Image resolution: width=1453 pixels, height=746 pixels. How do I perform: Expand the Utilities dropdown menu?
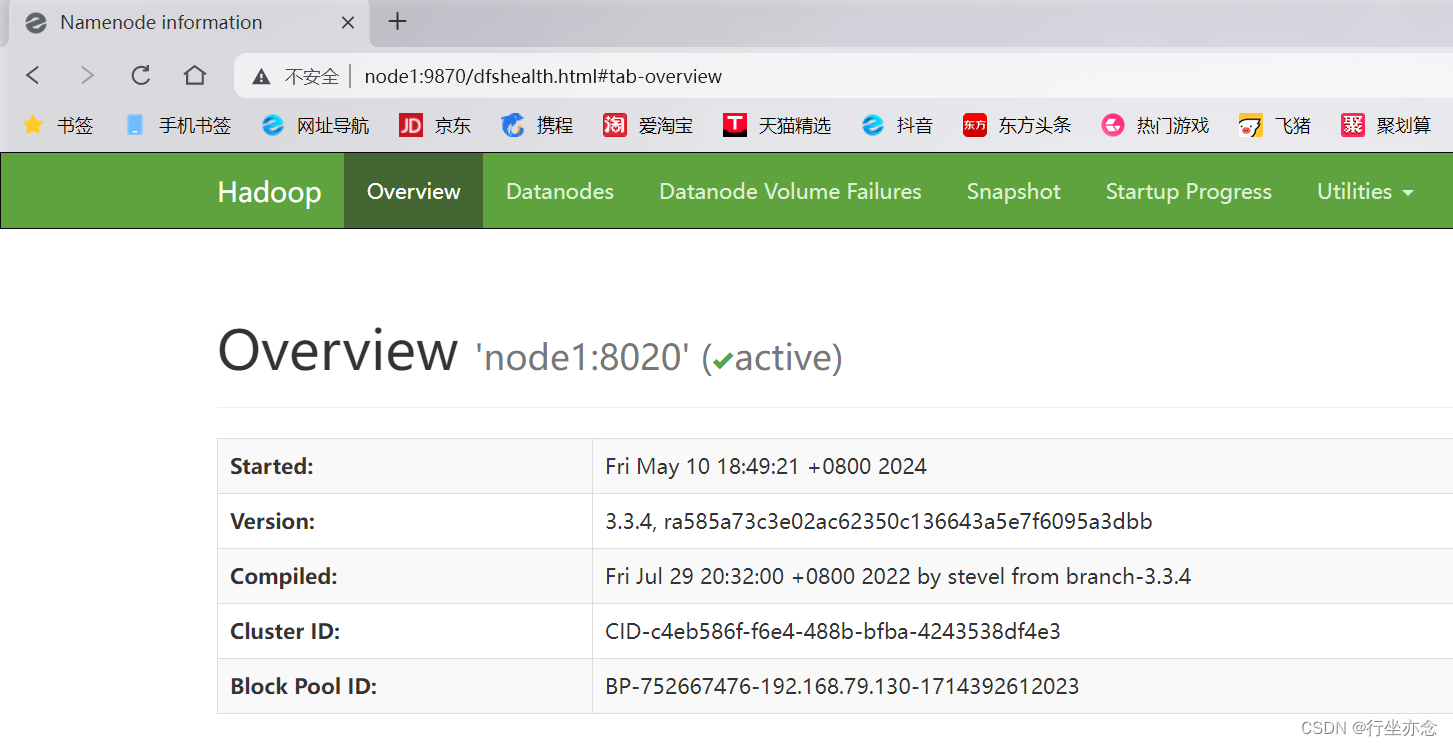click(1364, 191)
